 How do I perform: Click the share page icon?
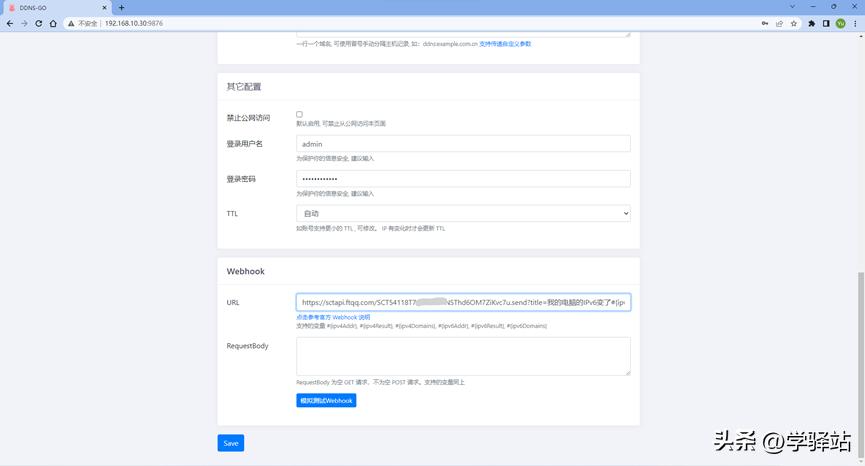(x=779, y=24)
